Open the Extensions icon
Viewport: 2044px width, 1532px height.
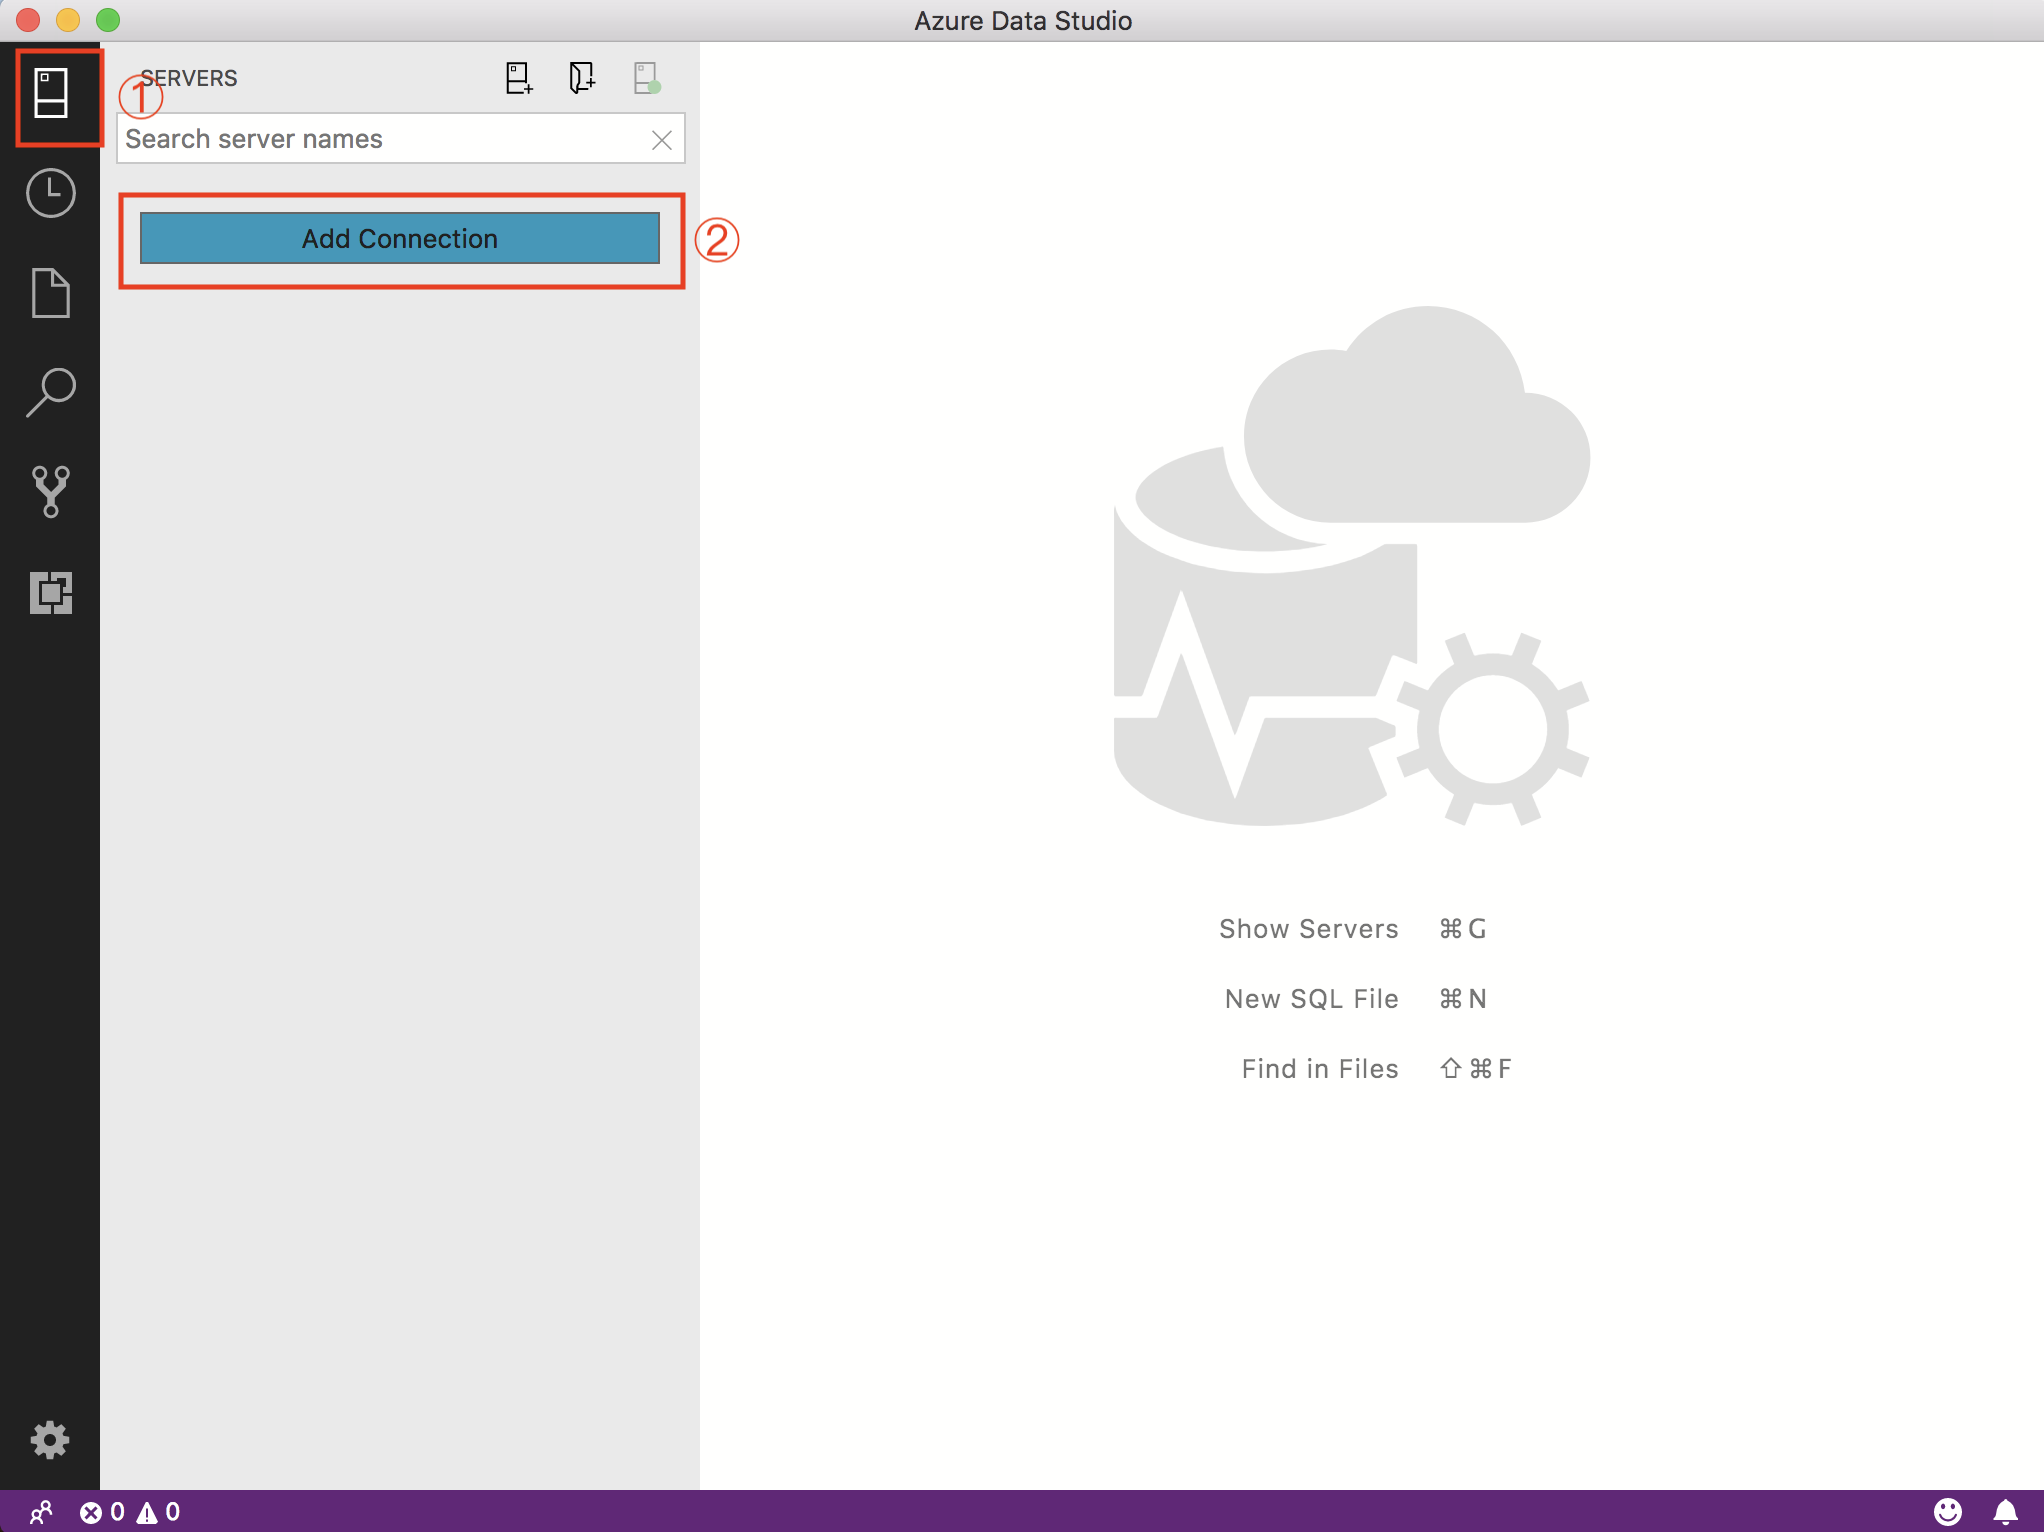pyautogui.click(x=50, y=592)
